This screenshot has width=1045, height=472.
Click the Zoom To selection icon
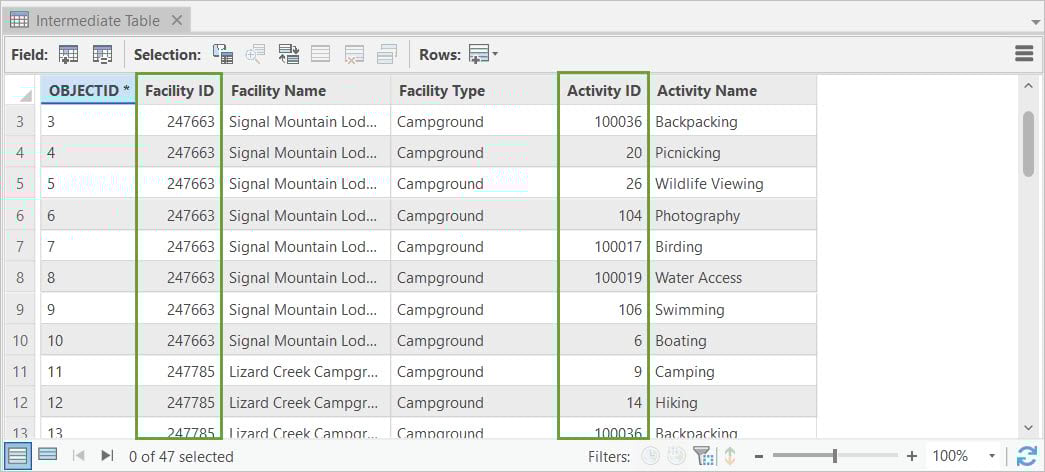pyautogui.click(x=255, y=54)
